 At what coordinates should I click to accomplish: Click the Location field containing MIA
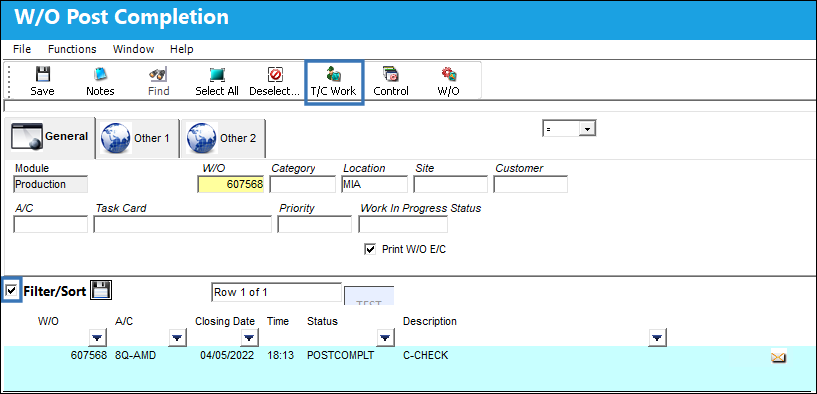(x=375, y=184)
